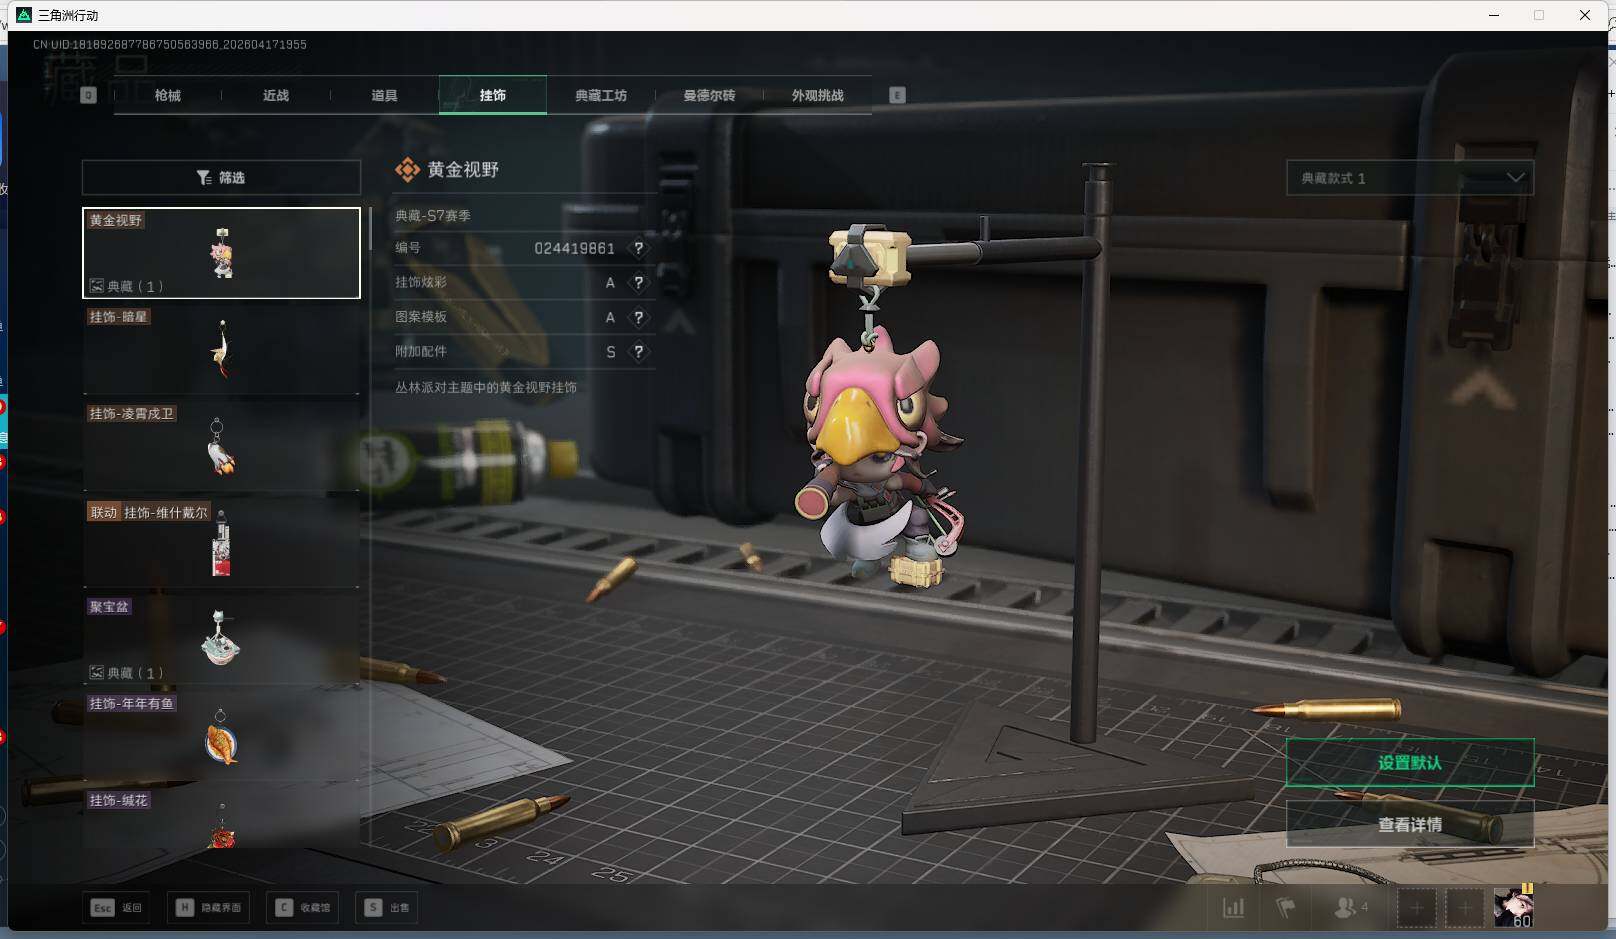Switch to the 近战 tab
Image resolution: width=1616 pixels, height=939 pixels.
pyautogui.click(x=276, y=95)
